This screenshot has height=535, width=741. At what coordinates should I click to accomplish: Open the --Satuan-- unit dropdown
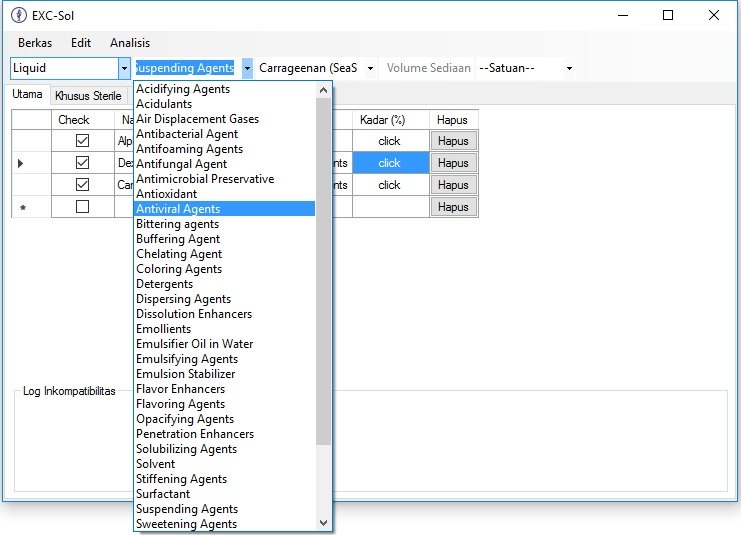[x=569, y=68]
